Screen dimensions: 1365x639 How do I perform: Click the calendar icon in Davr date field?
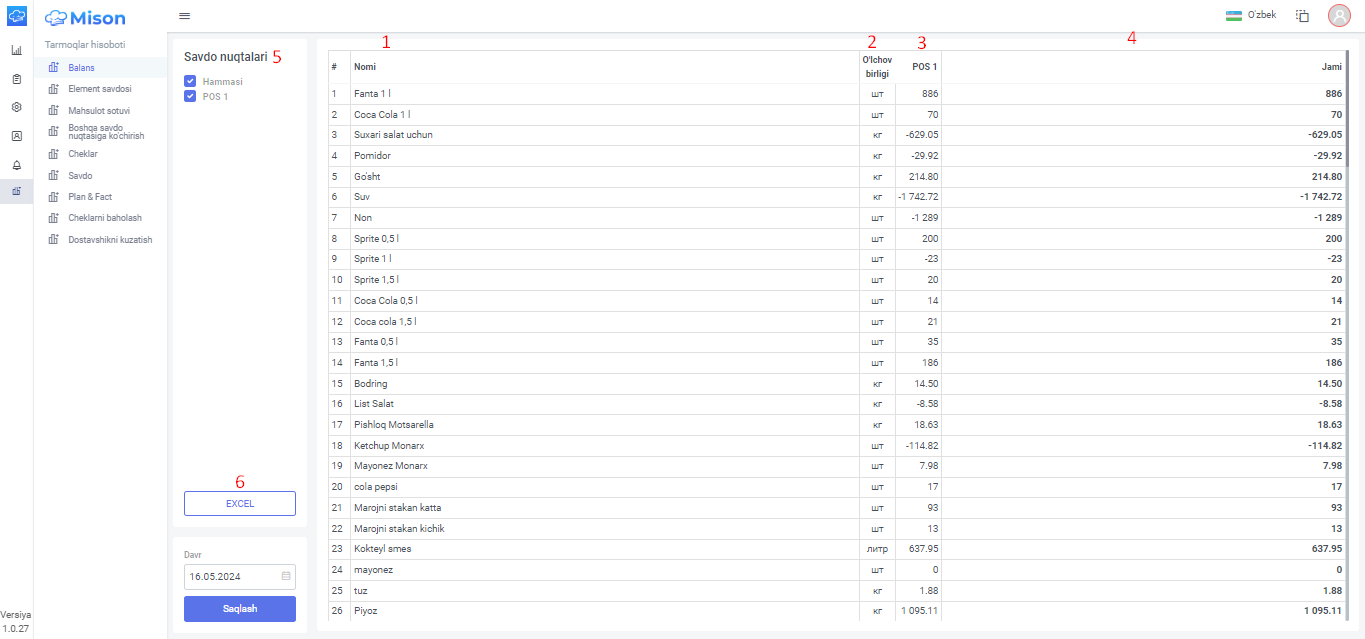click(x=286, y=576)
